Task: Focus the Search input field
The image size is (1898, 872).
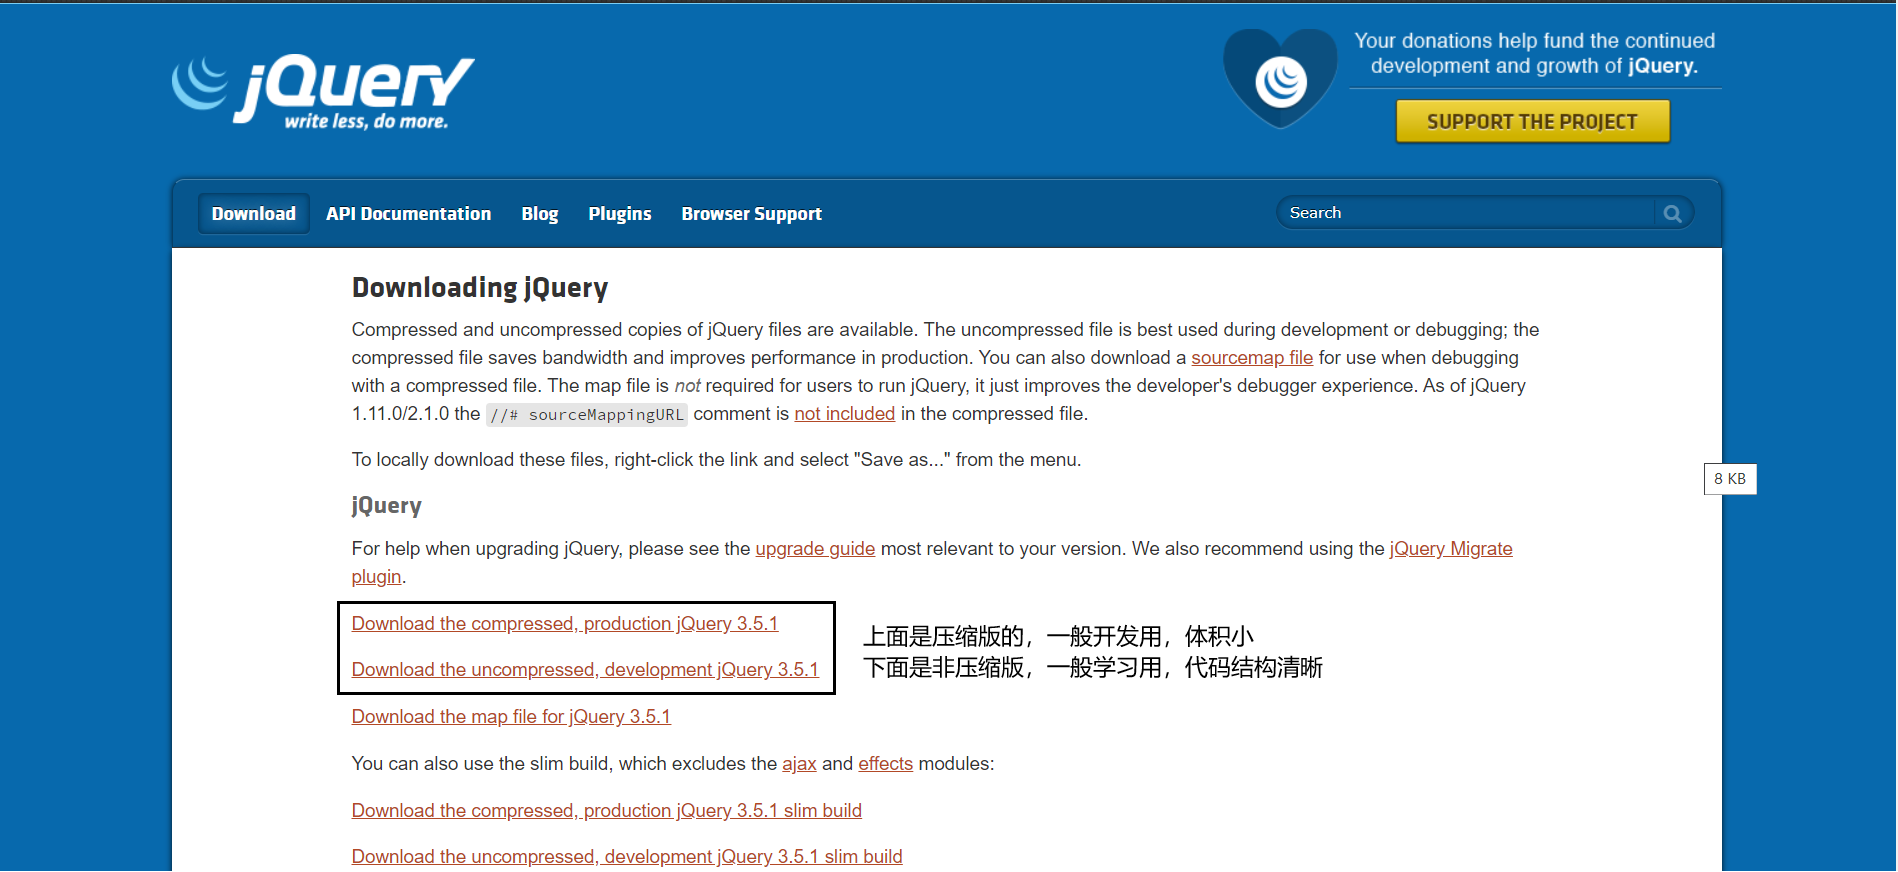Action: coord(1467,213)
